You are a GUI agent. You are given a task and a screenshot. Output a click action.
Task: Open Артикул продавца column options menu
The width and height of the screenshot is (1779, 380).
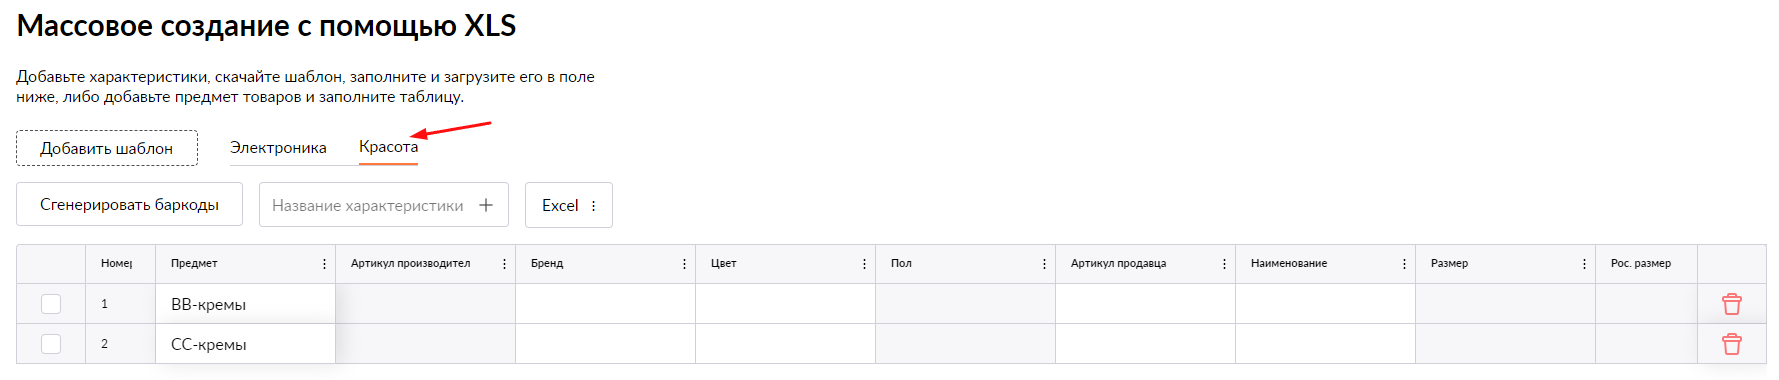coord(1224,264)
